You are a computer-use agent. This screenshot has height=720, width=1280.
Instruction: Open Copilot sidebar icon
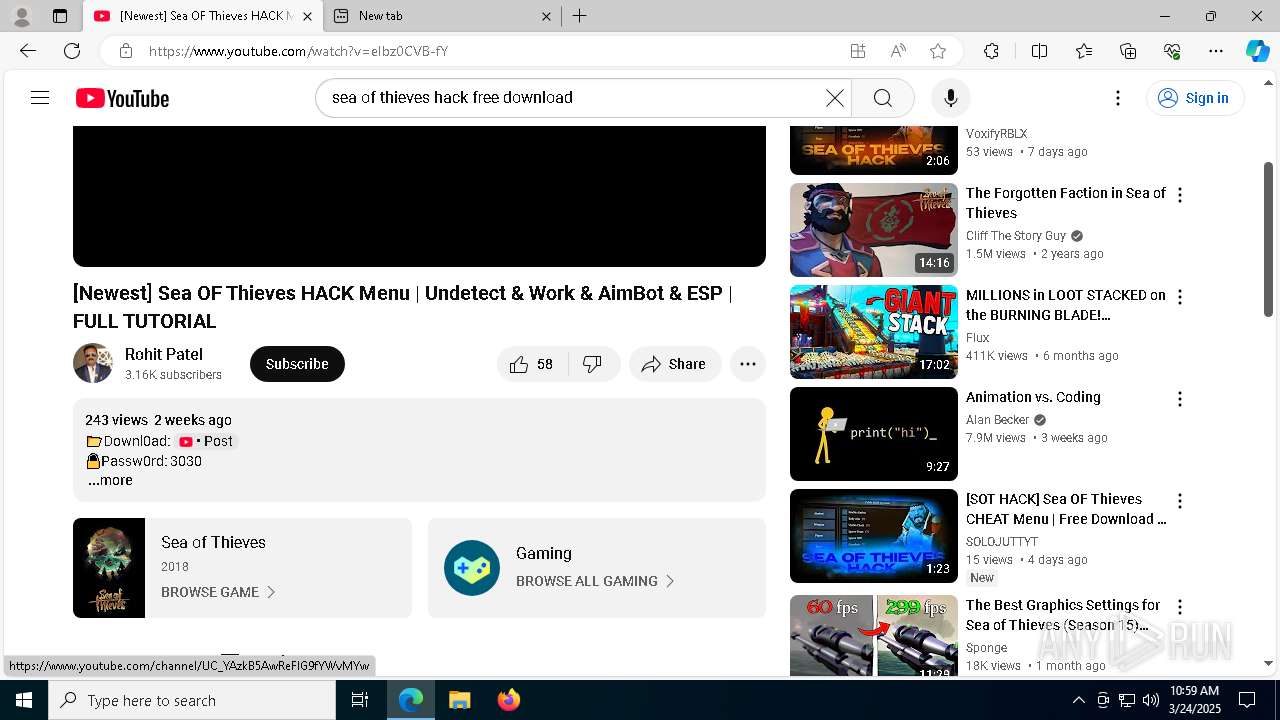tap(1257, 51)
